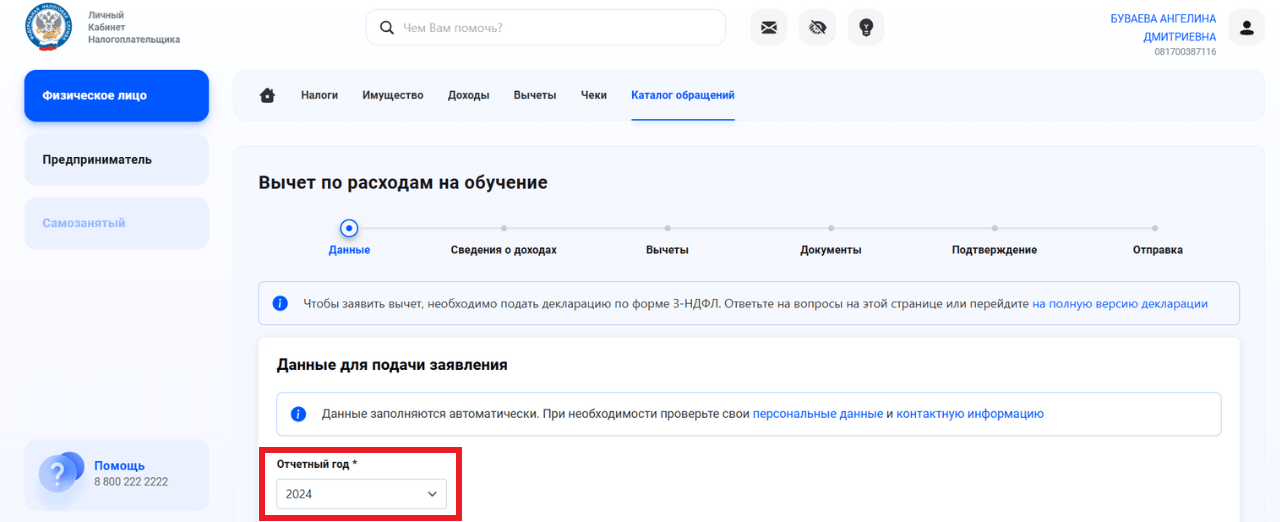
Task: Open the Чеки tab
Action: pyautogui.click(x=594, y=95)
